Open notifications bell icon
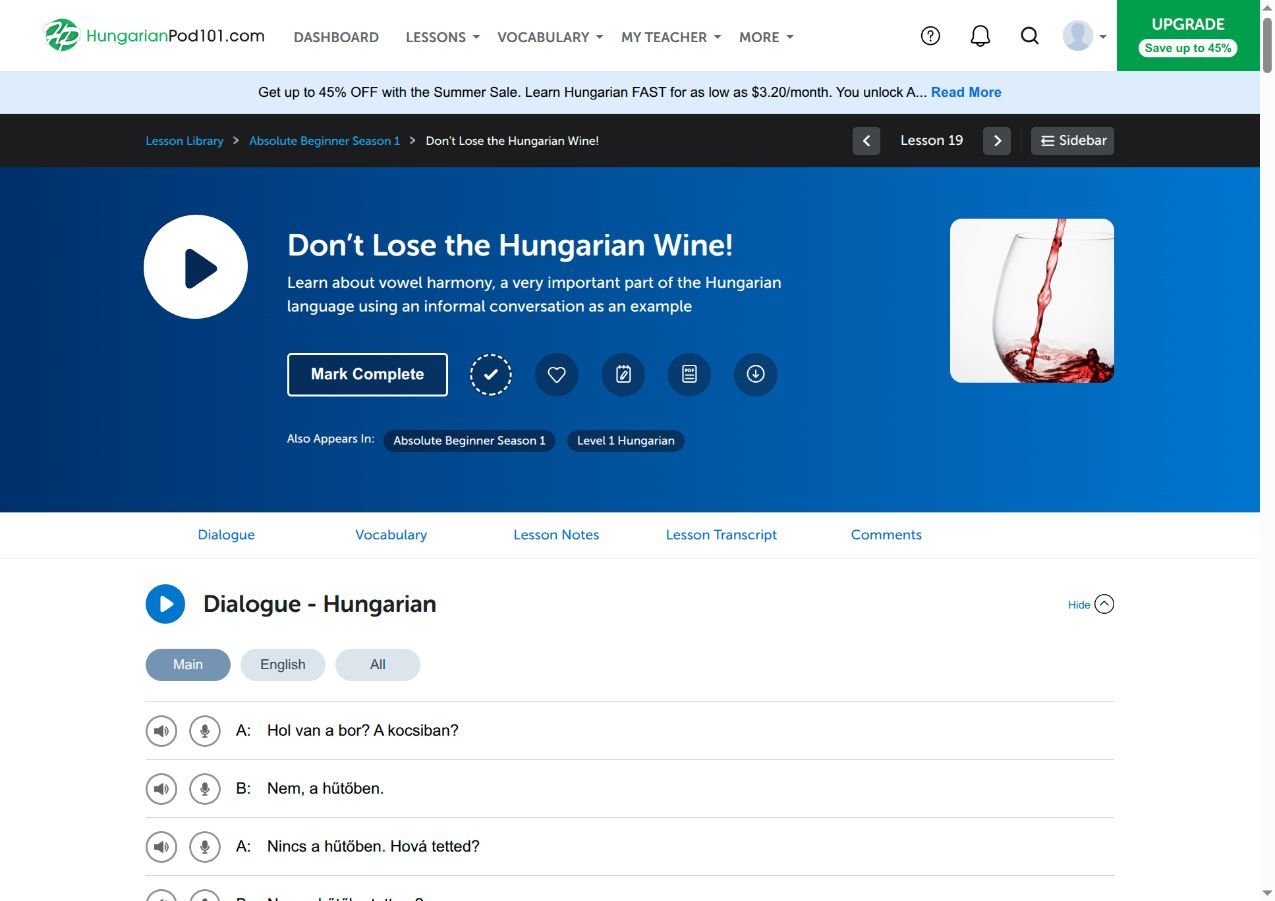 click(980, 36)
